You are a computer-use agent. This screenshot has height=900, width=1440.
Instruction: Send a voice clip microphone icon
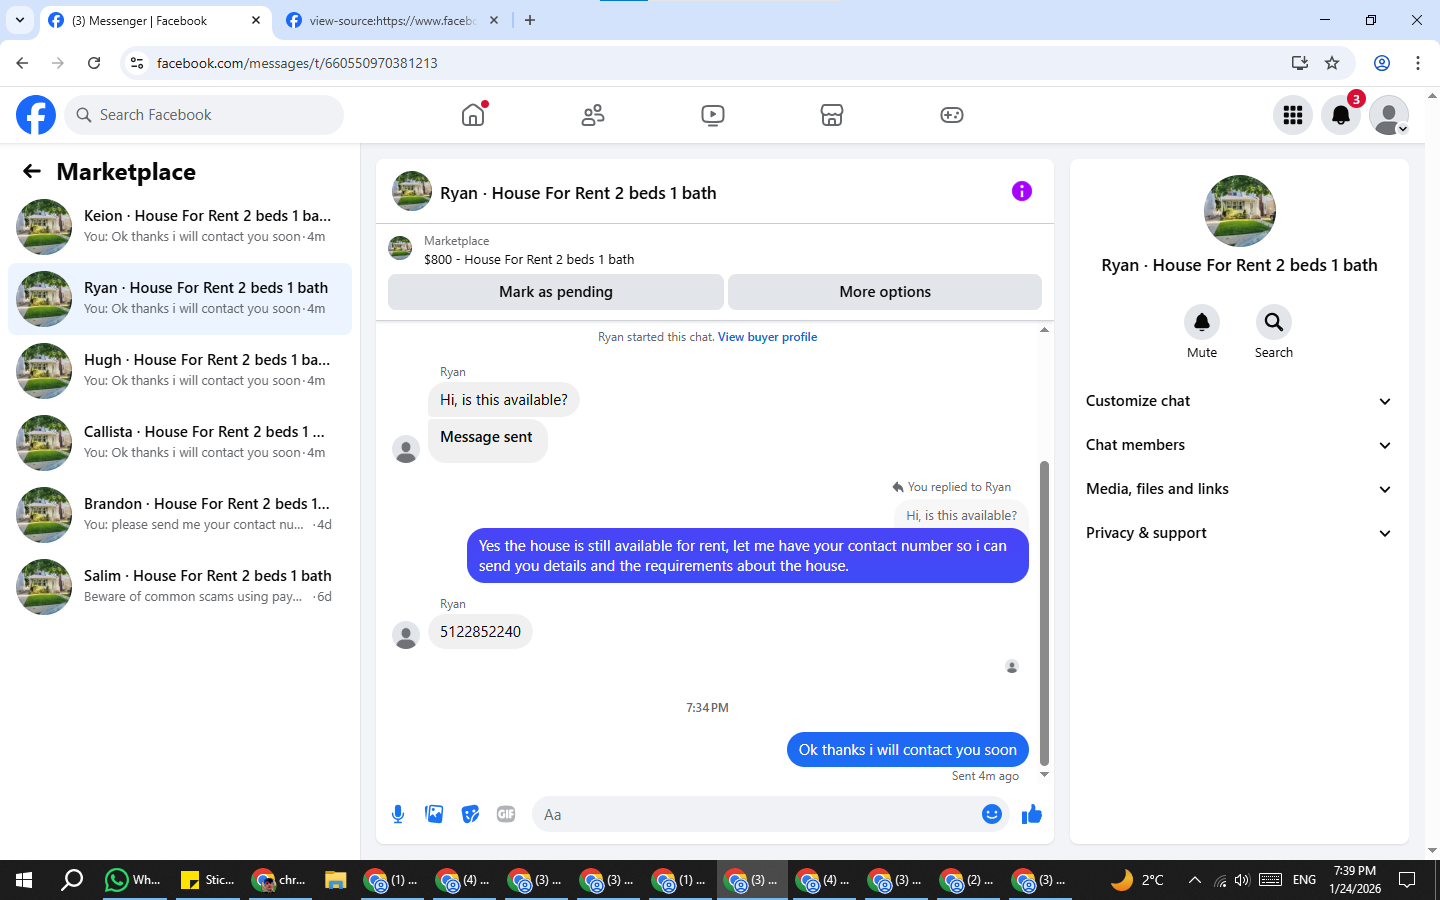pyautogui.click(x=398, y=814)
